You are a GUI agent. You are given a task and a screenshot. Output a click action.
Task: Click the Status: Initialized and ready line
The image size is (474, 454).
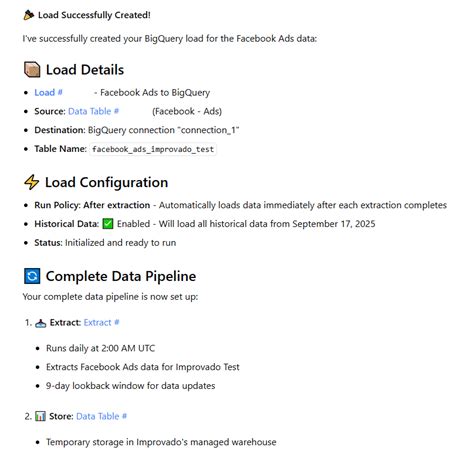click(x=105, y=243)
